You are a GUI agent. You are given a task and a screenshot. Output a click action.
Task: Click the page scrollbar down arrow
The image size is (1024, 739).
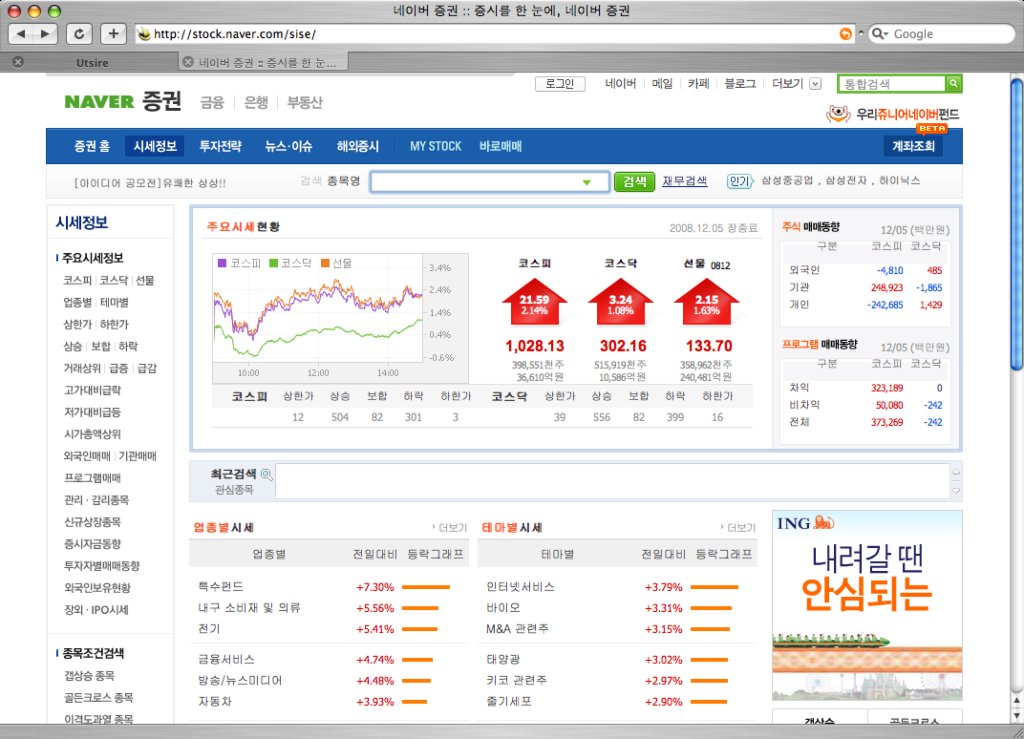[x=1017, y=715]
